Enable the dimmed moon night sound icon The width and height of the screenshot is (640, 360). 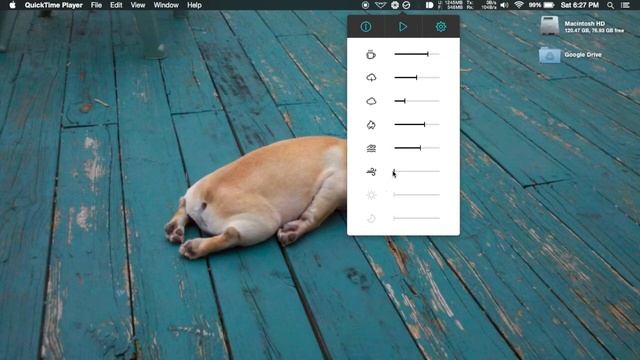pyautogui.click(x=371, y=219)
